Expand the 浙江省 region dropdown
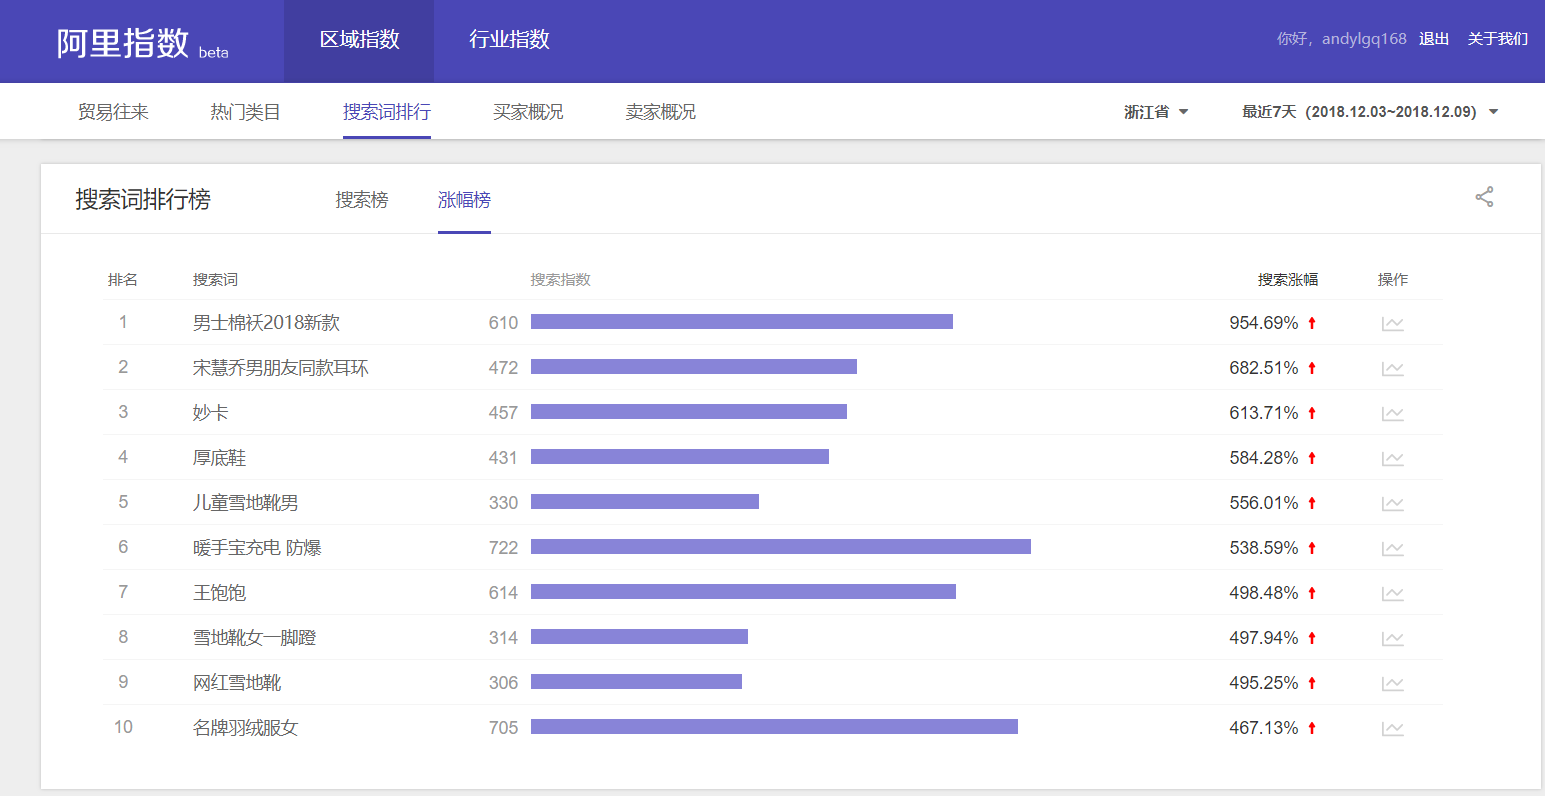This screenshot has height=796, width=1545. [1156, 112]
